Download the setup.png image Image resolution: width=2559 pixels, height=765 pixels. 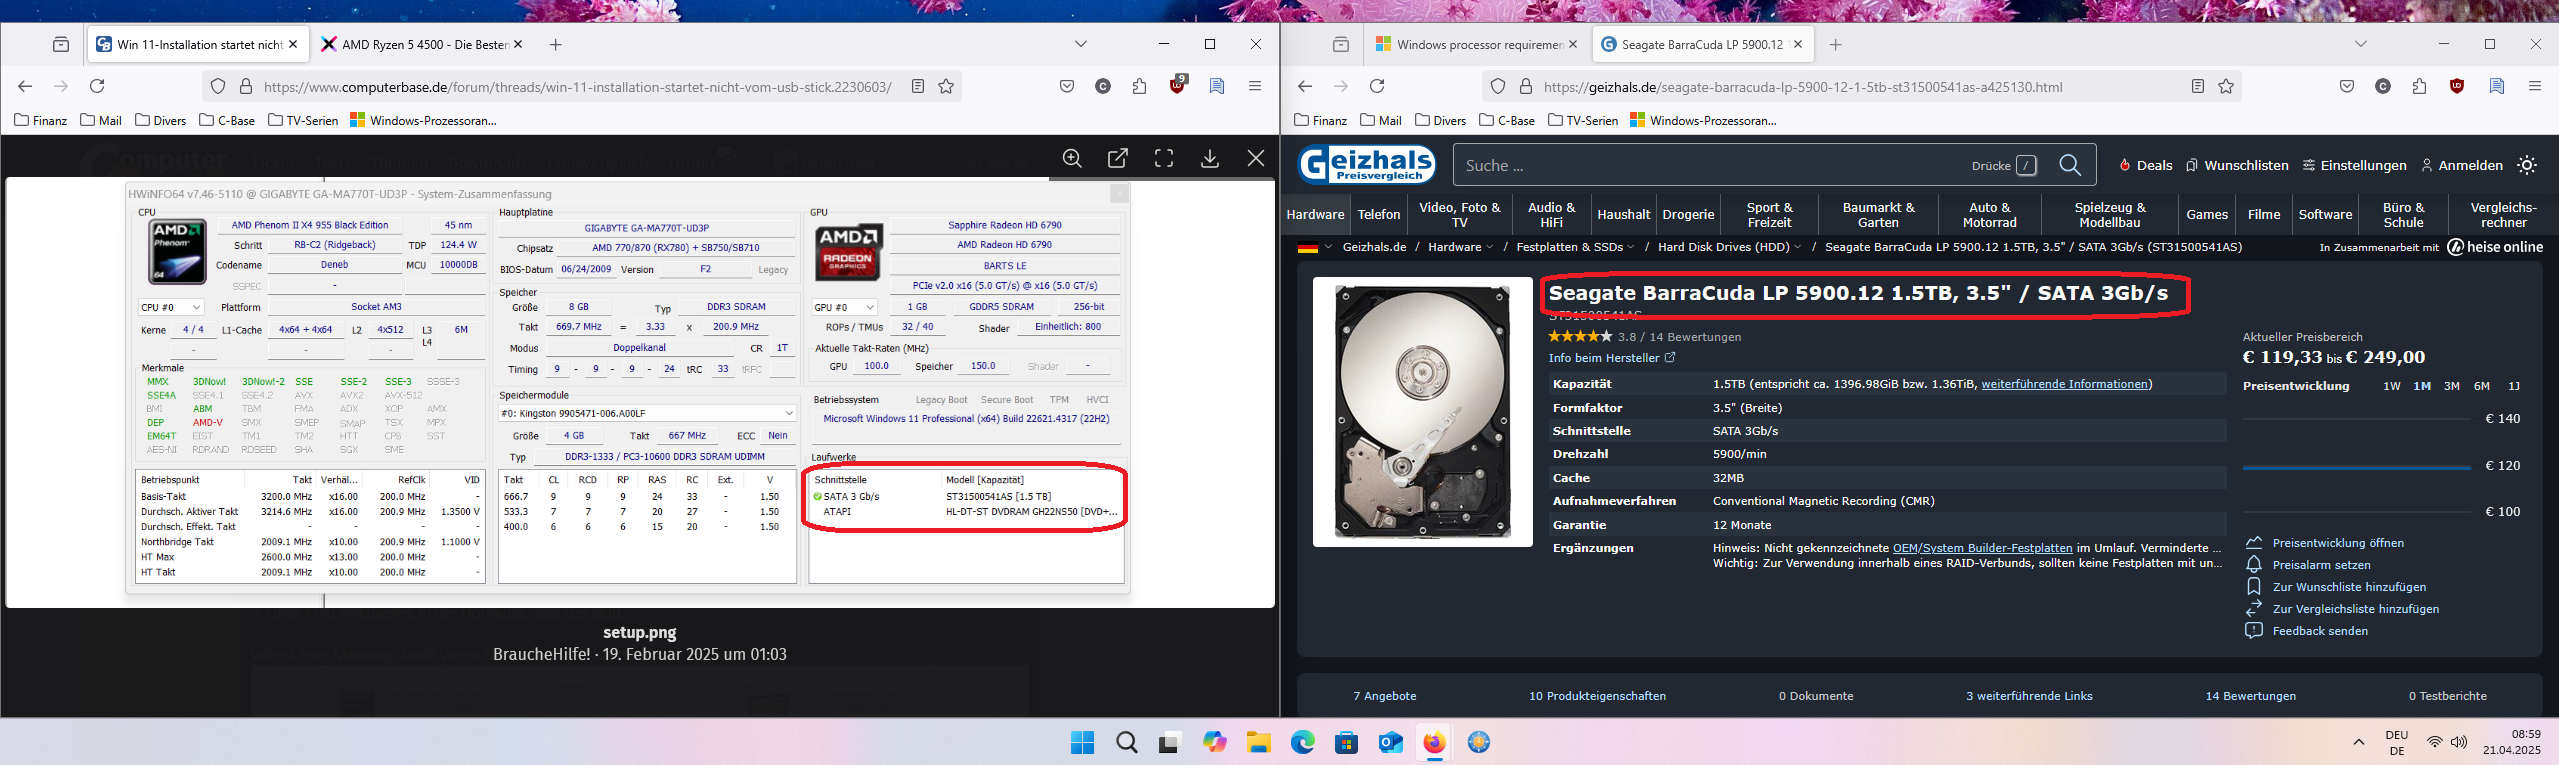pyautogui.click(x=1210, y=158)
